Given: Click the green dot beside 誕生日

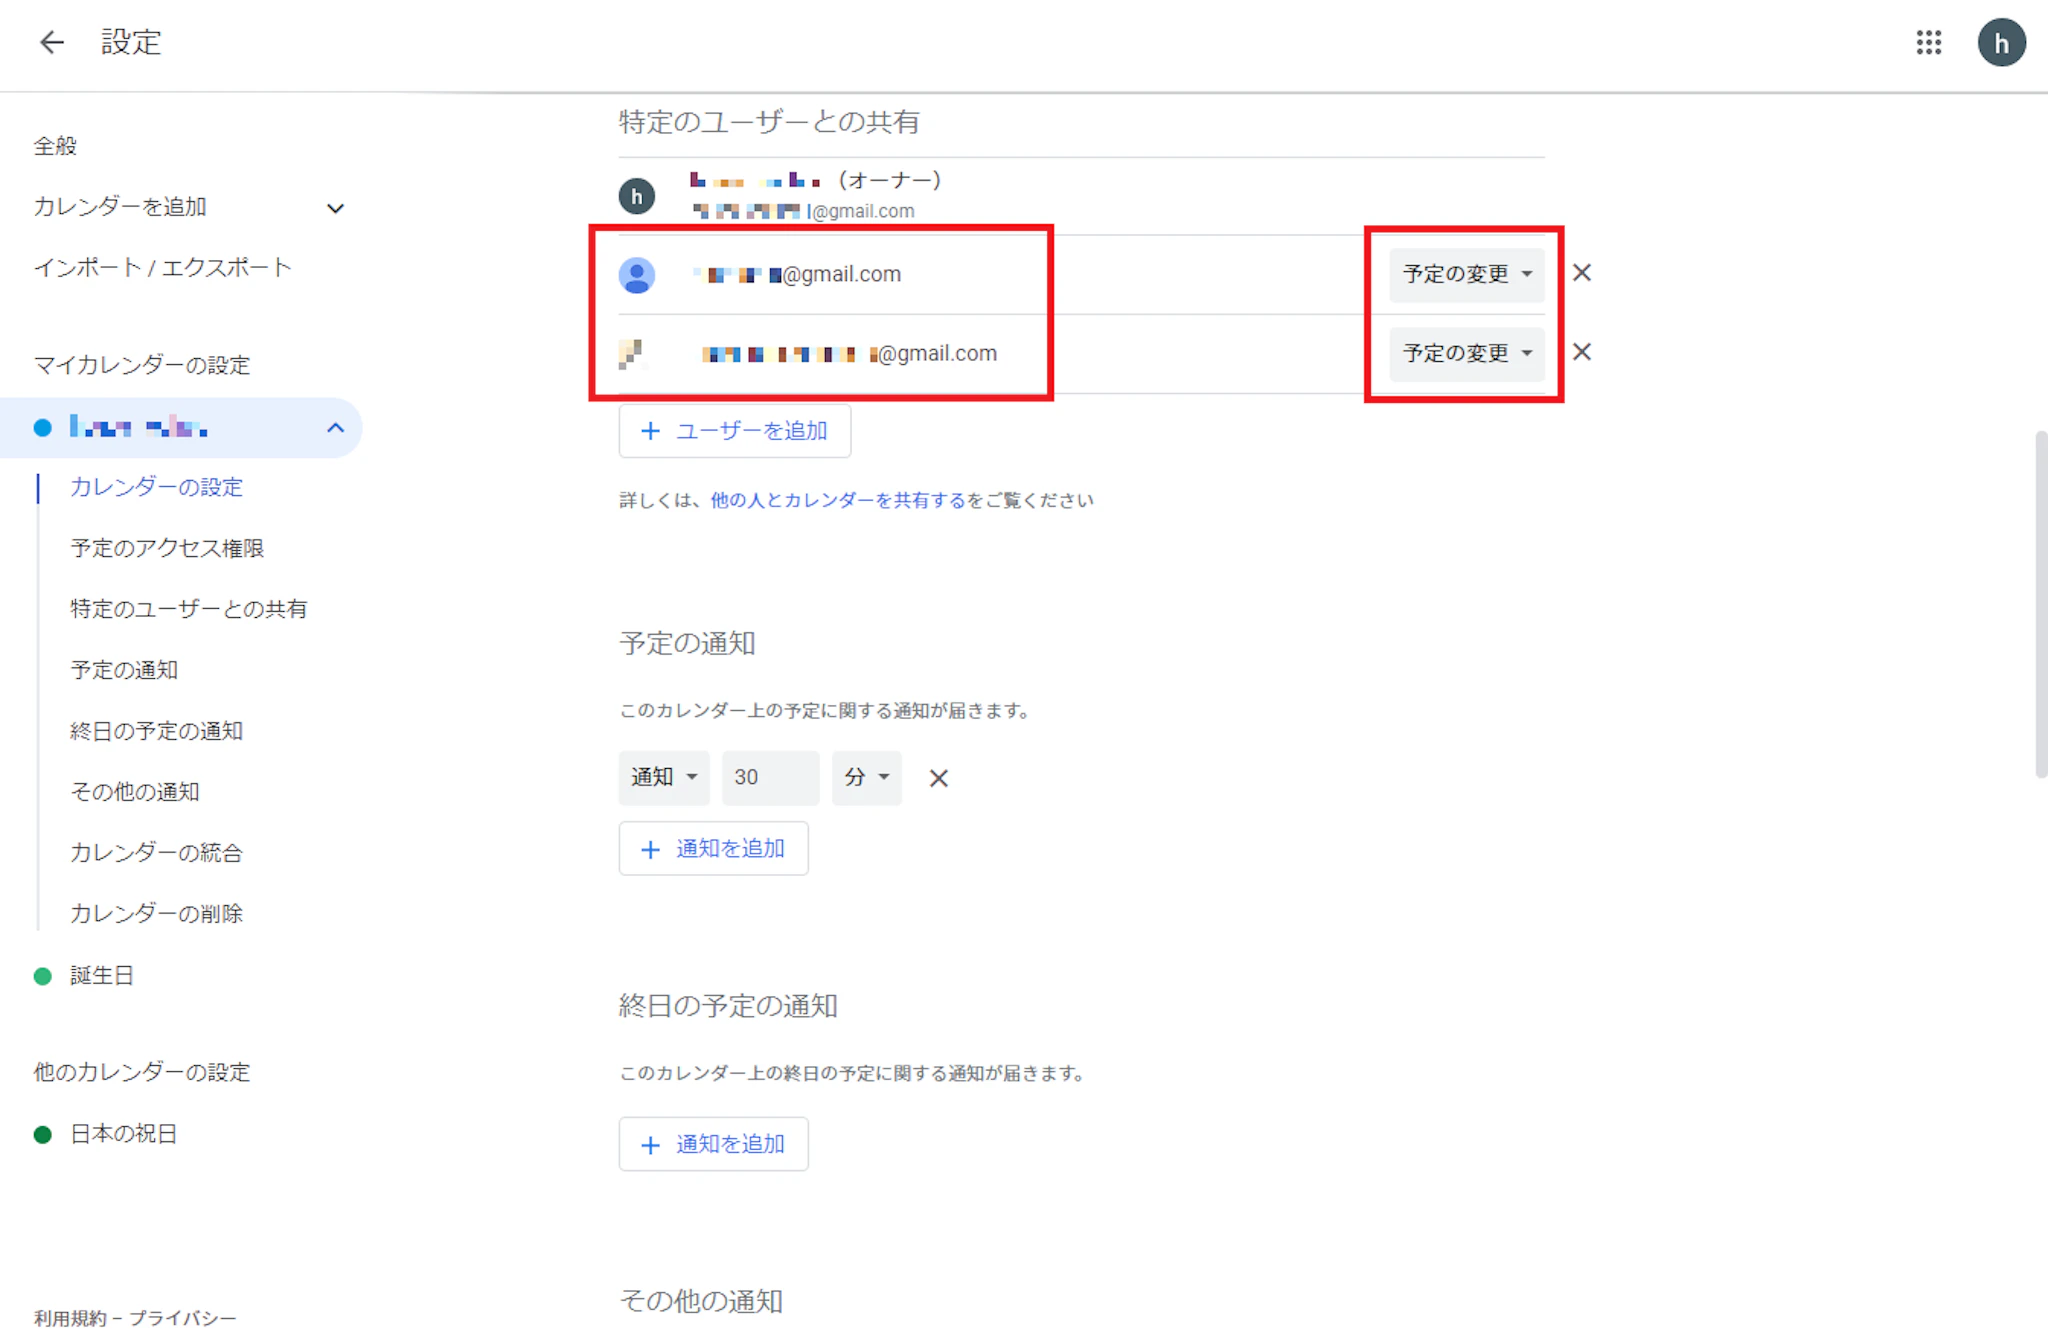Looking at the screenshot, I should [43, 976].
